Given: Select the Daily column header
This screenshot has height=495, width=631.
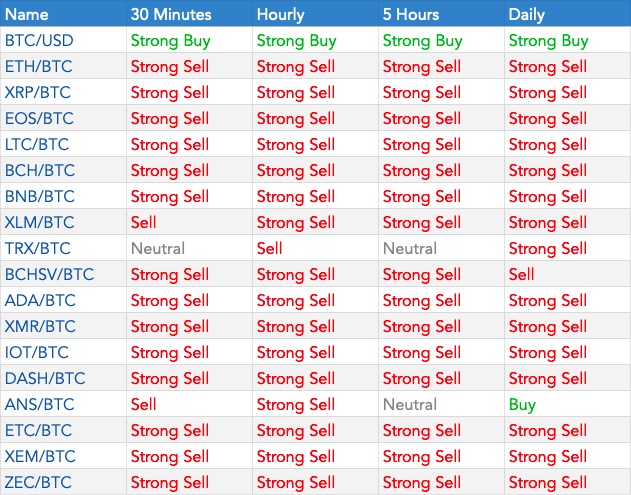Looking at the screenshot, I should (527, 15).
